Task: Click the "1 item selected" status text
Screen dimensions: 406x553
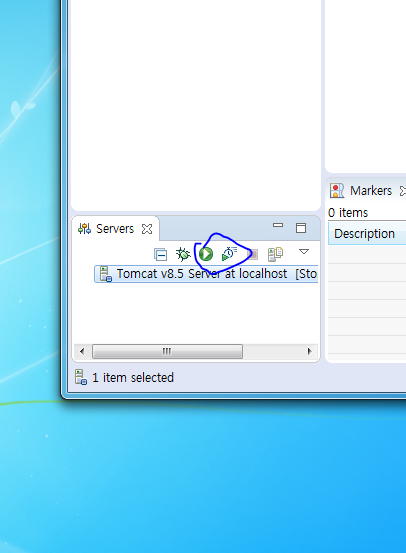Action: coord(133,378)
